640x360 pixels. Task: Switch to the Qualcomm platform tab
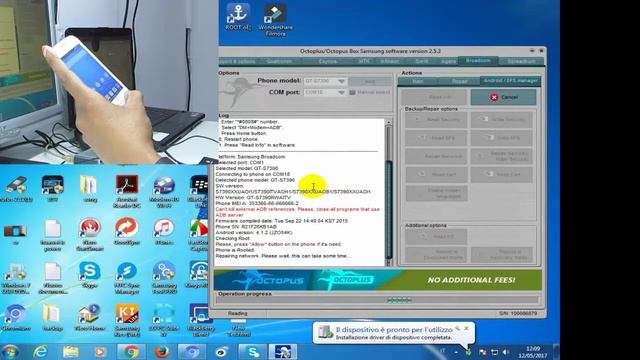[279, 61]
